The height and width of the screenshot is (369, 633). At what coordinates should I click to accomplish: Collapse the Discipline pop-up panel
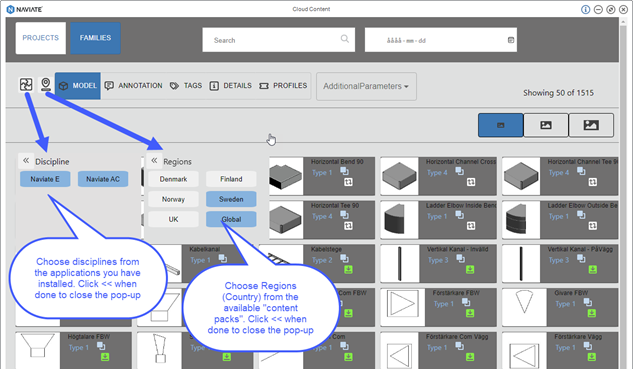pos(26,161)
